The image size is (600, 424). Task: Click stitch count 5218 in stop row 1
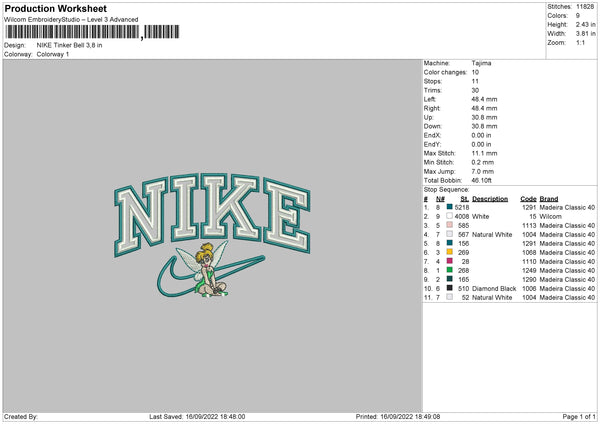point(462,207)
